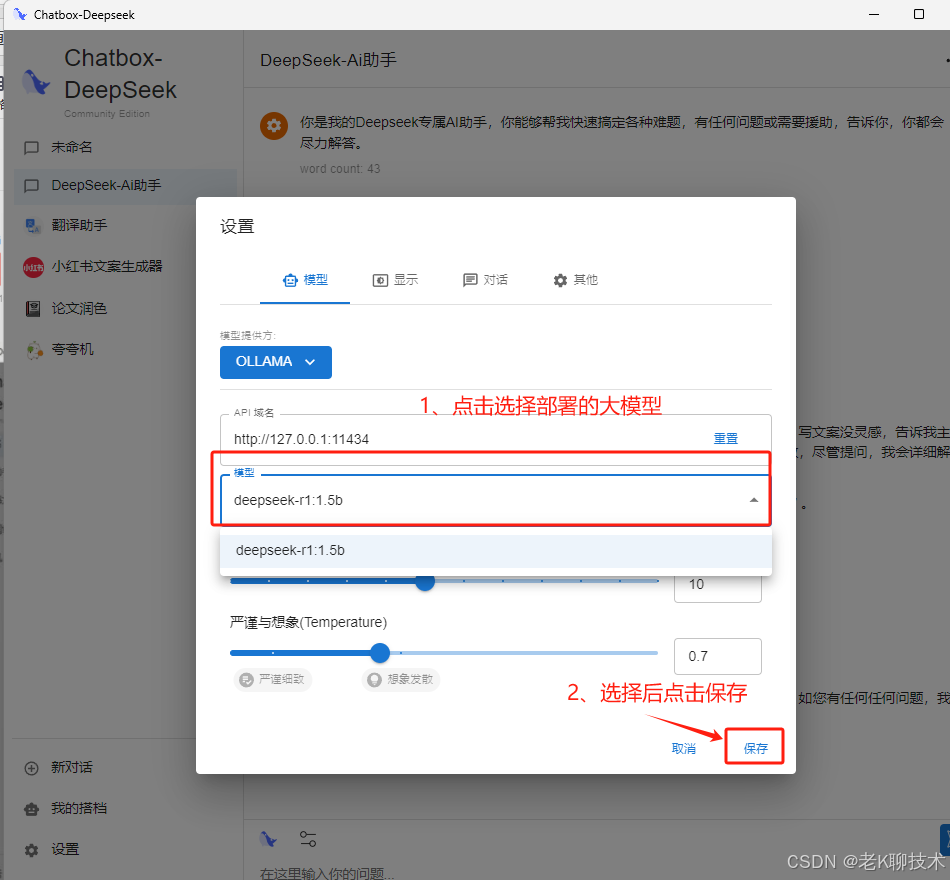Open the 未命名 conversation
This screenshot has width=950, height=880.
tap(124, 147)
